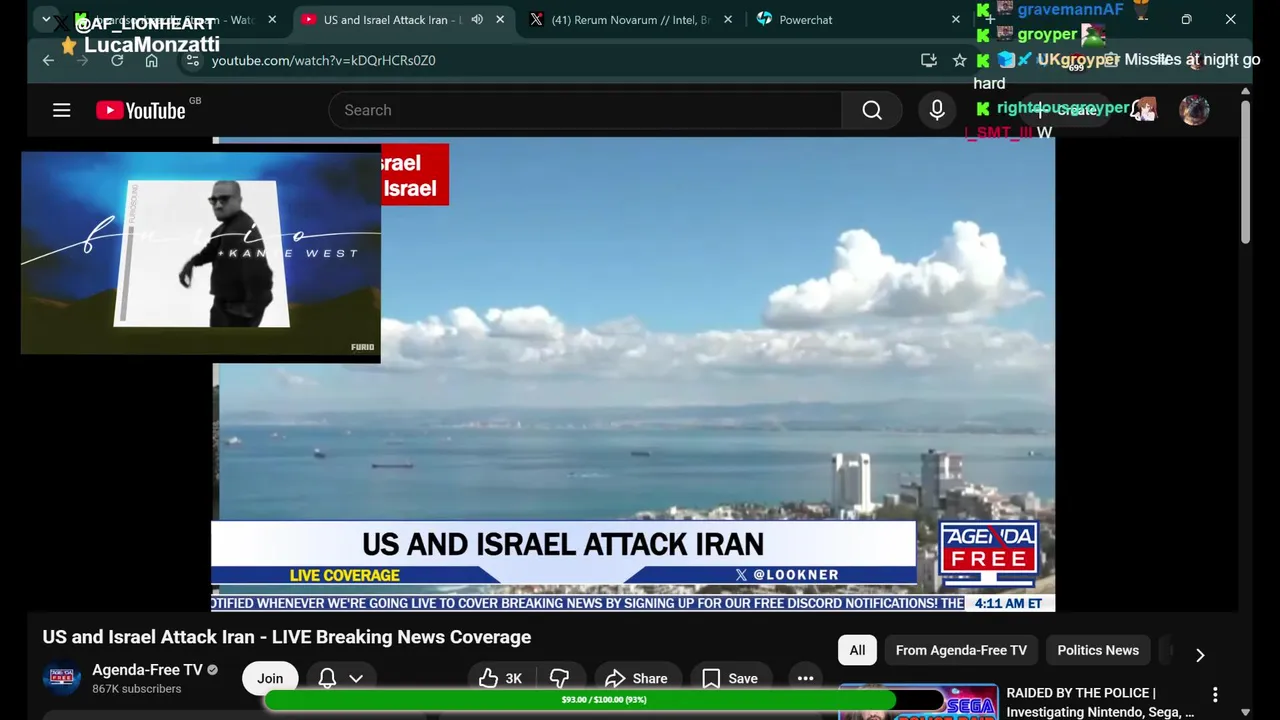The width and height of the screenshot is (1280, 720).
Task: Click UKgroyper chat username
Action: point(1078,60)
